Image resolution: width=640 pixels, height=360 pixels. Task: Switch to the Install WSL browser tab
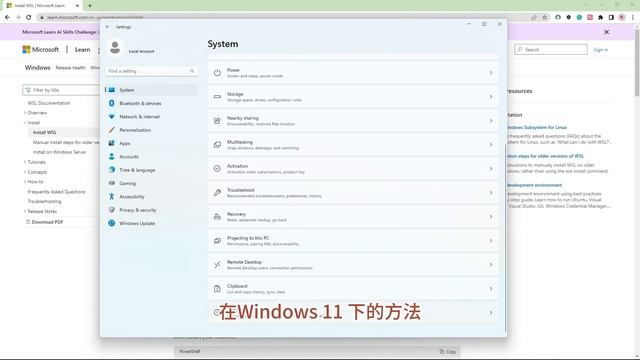tap(42, 6)
